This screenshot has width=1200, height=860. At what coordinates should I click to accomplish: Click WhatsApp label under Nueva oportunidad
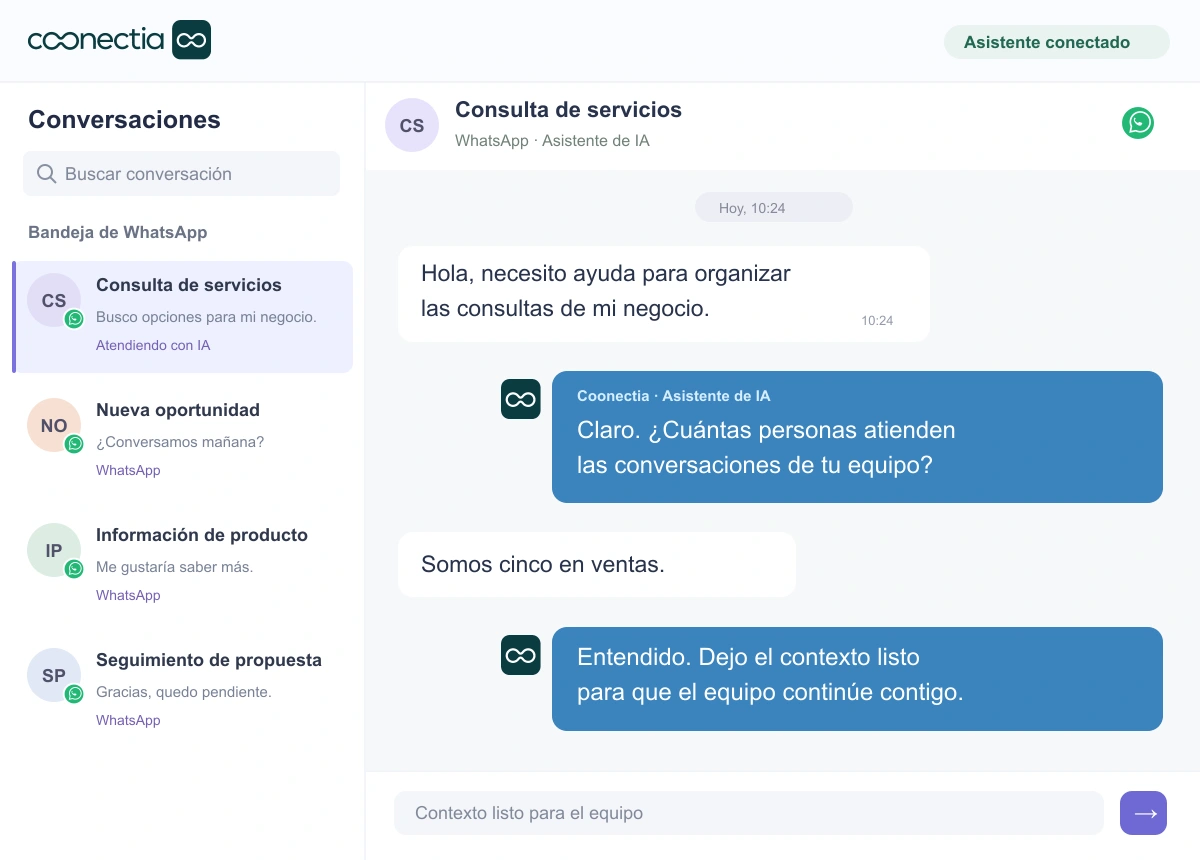[x=128, y=470]
